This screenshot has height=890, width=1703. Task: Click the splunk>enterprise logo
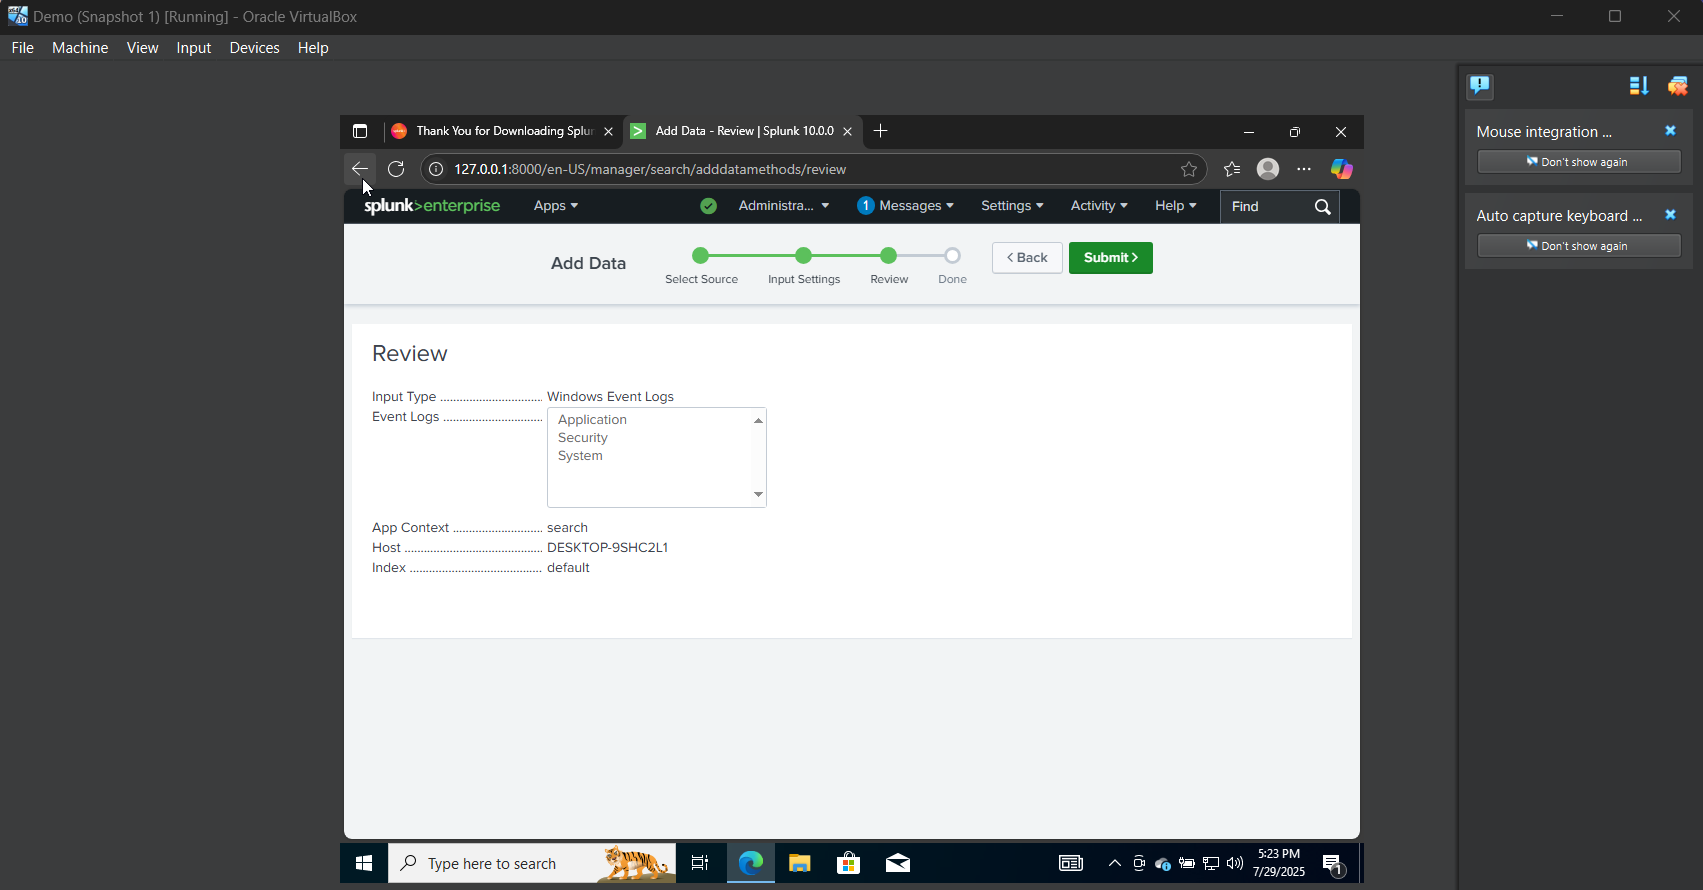(432, 206)
